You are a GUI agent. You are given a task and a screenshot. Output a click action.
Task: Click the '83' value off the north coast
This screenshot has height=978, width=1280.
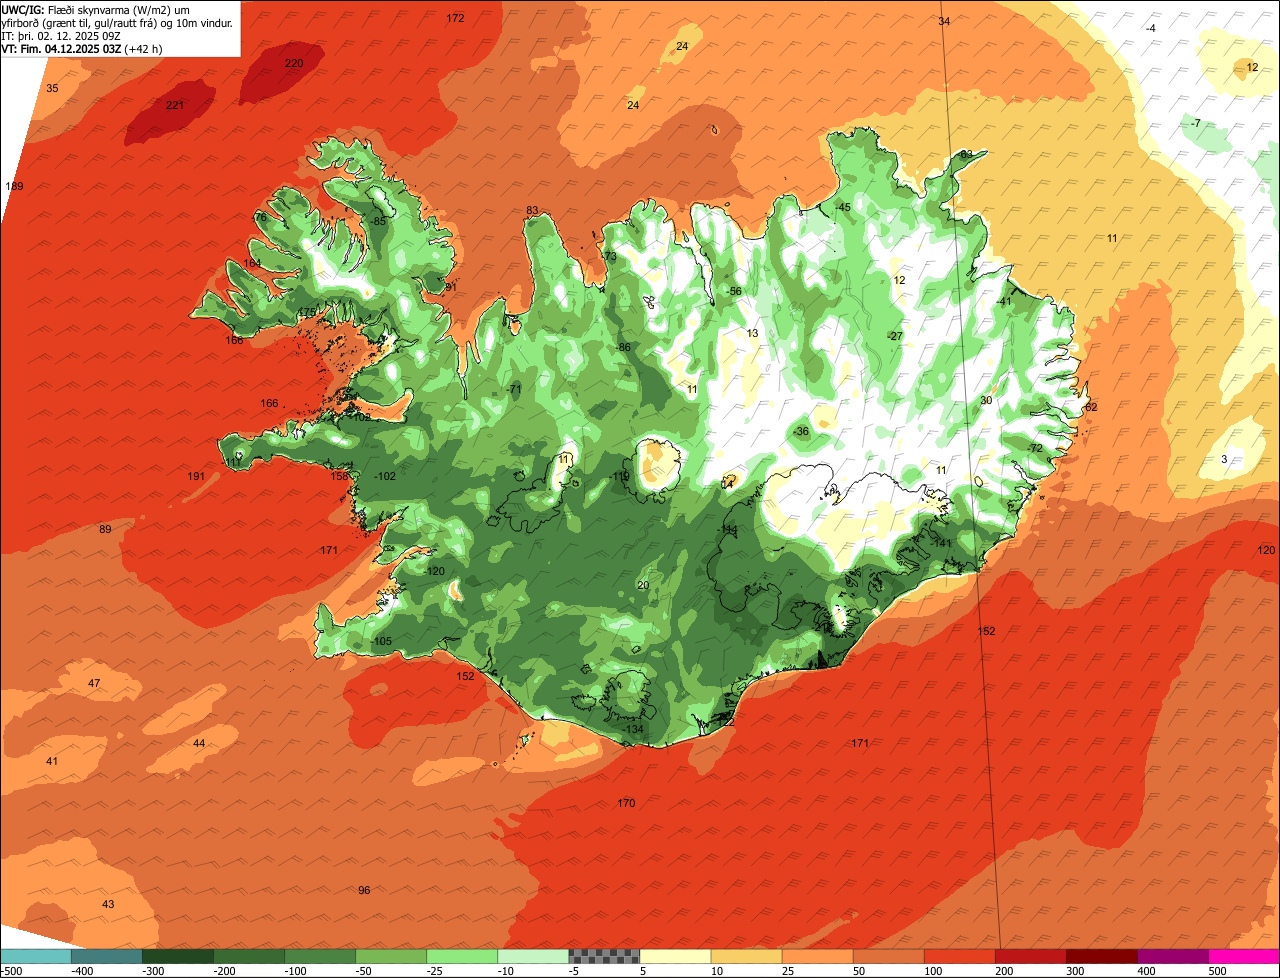532,210
